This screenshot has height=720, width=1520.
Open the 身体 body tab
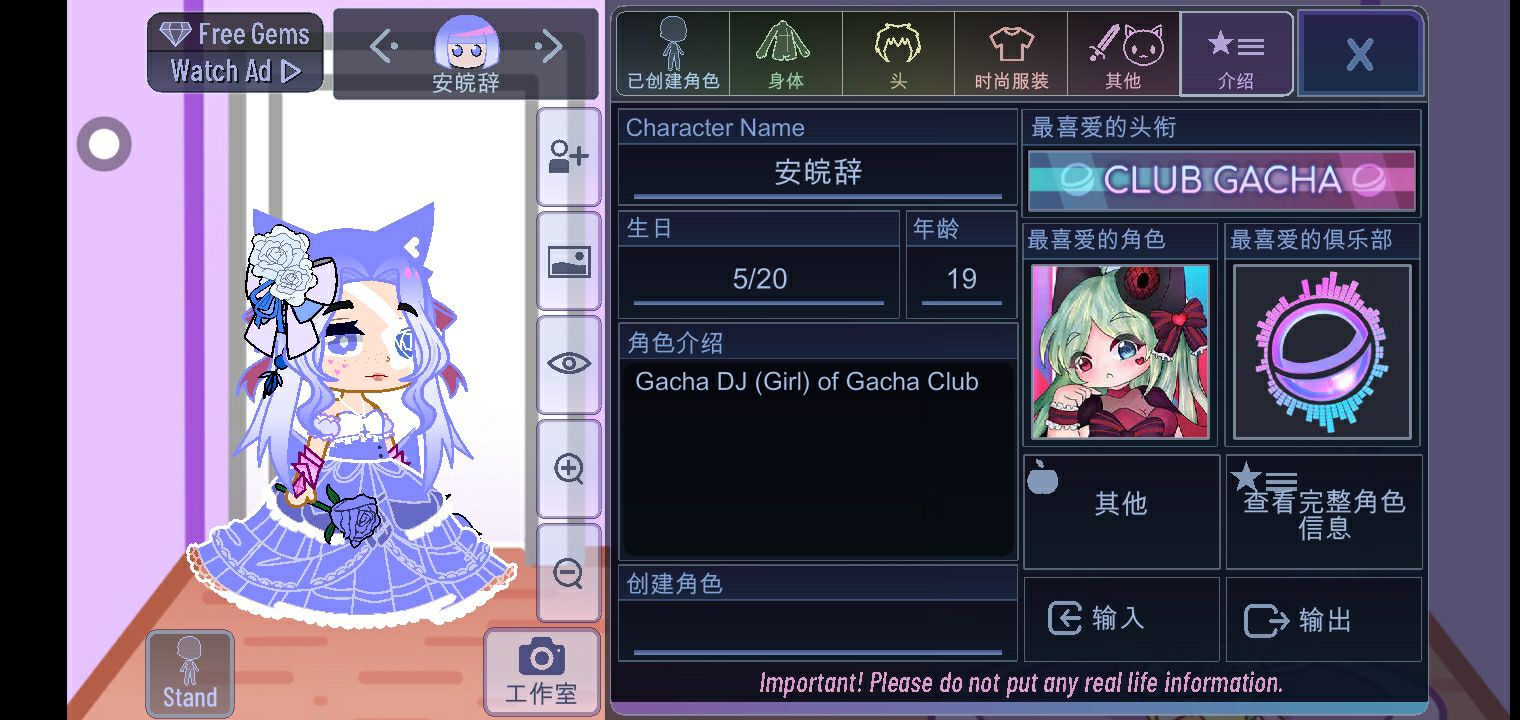(x=785, y=54)
